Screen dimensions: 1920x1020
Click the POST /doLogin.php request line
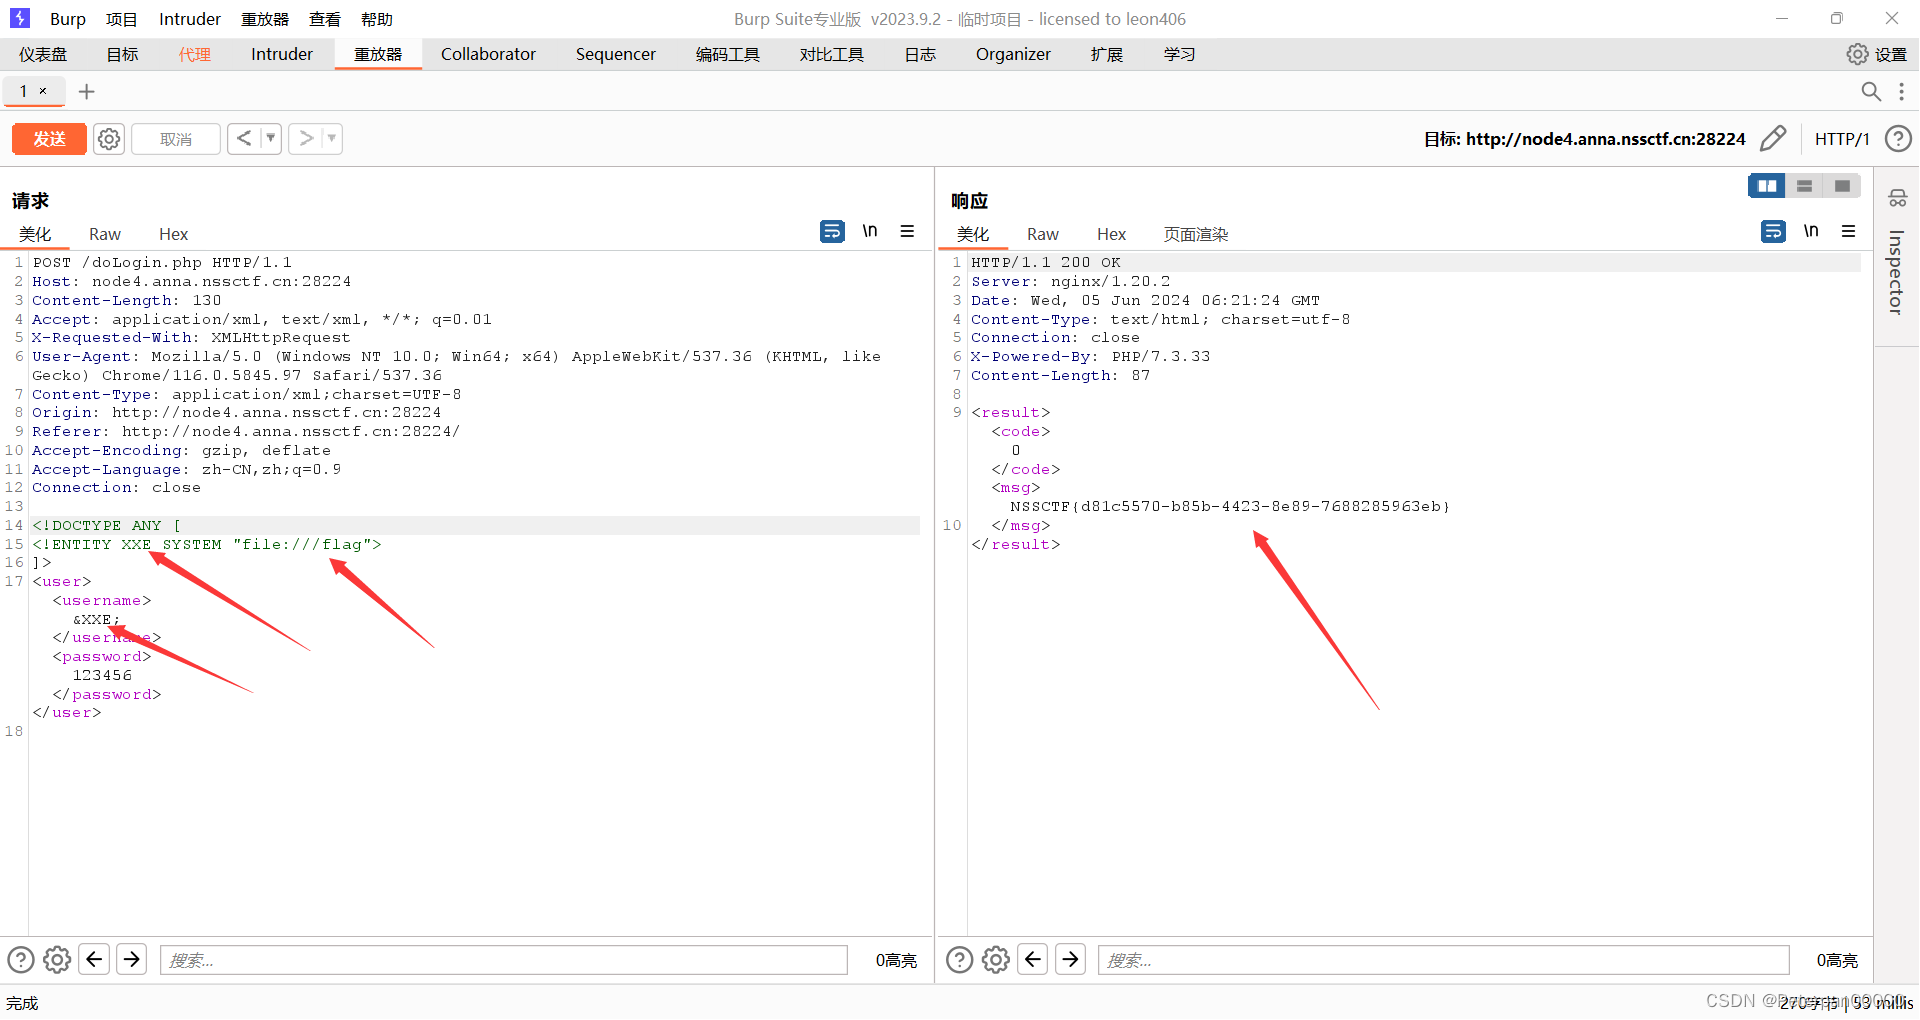(162, 263)
